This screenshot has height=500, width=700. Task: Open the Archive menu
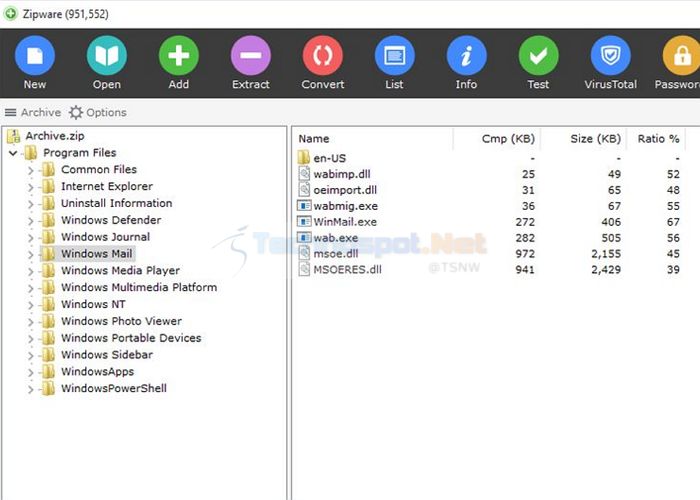pyautogui.click(x=33, y=112)
